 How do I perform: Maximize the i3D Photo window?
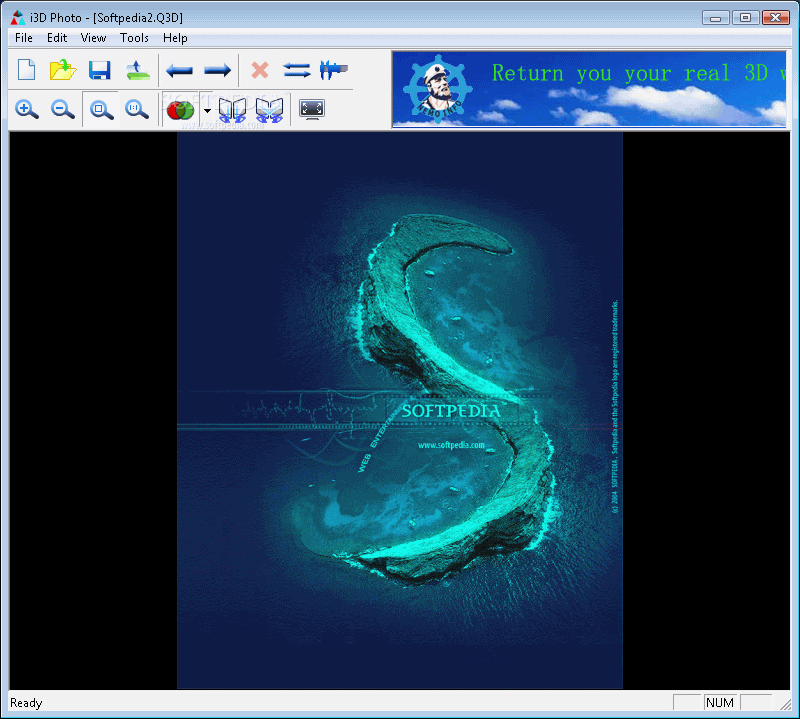pyautogui.click(x=745, y=18)
